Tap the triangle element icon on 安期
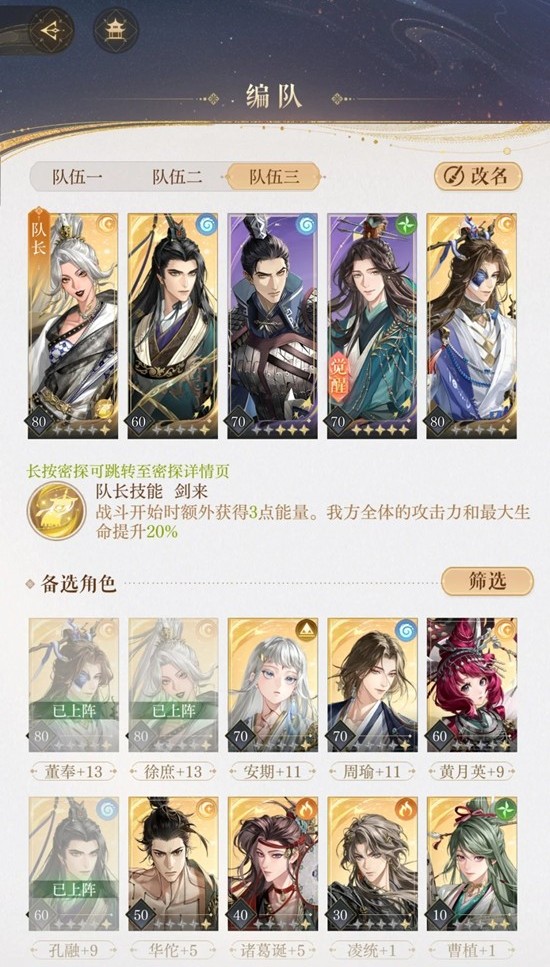Viewport: 550px width, 967px height. pos(306,630)
